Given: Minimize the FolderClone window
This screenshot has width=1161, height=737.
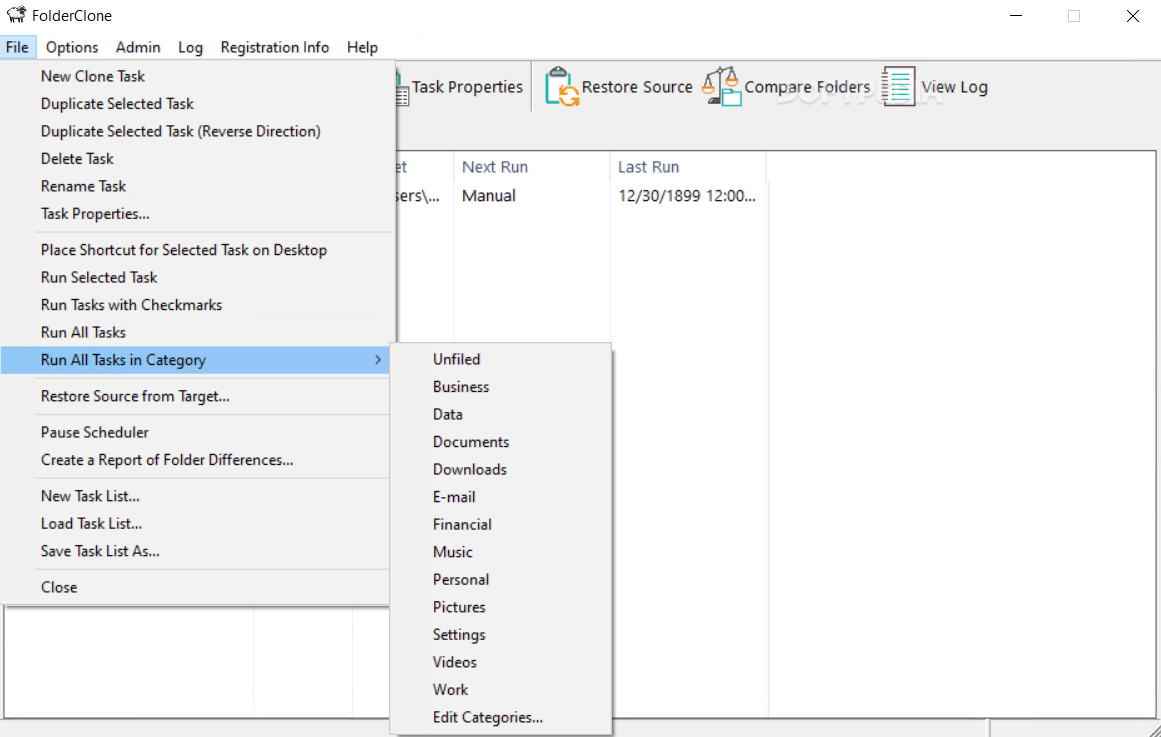Looking at the screenshot, I should coord(1016,16).
